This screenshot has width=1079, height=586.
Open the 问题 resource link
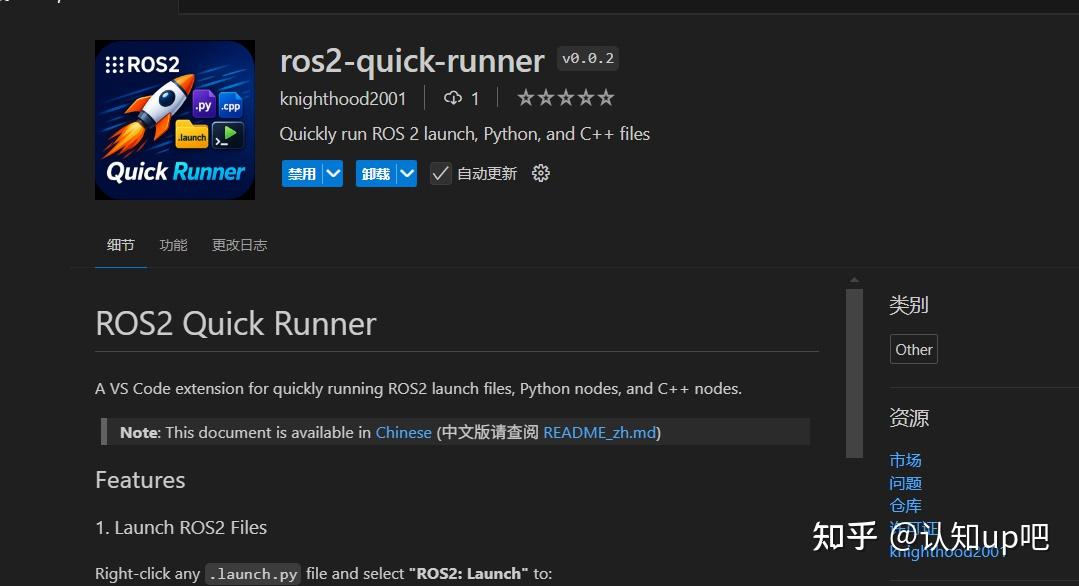point(905,483)
